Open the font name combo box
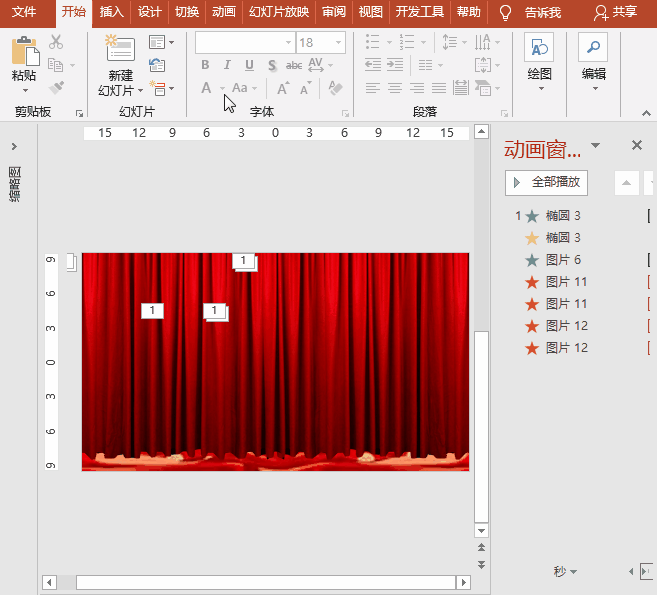Viewport: 657px width, 595px height. 245,42
